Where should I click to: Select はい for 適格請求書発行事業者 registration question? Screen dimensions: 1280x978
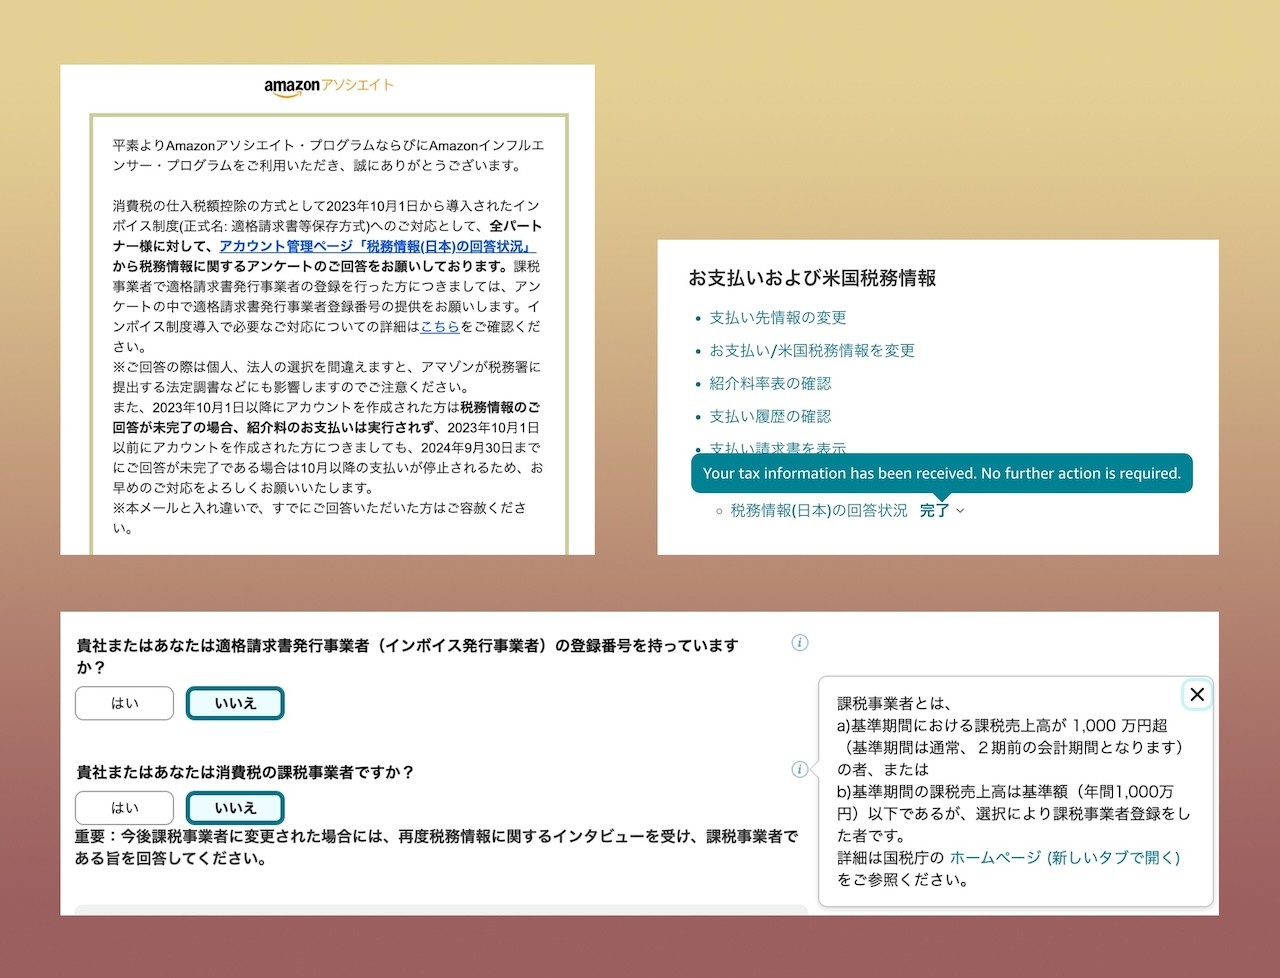tap(125, 703)
